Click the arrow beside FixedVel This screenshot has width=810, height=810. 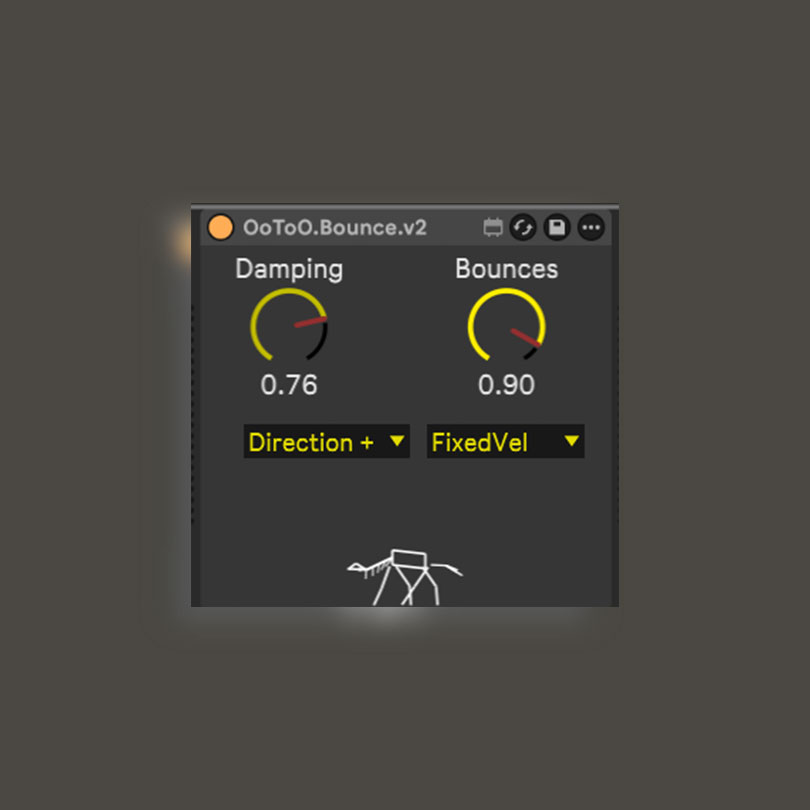point(571,441)
